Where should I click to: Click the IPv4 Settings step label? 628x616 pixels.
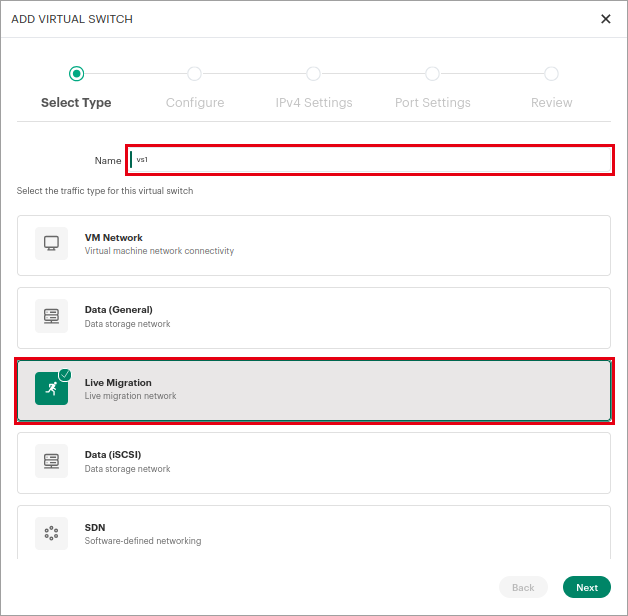(x=314, y=103)
